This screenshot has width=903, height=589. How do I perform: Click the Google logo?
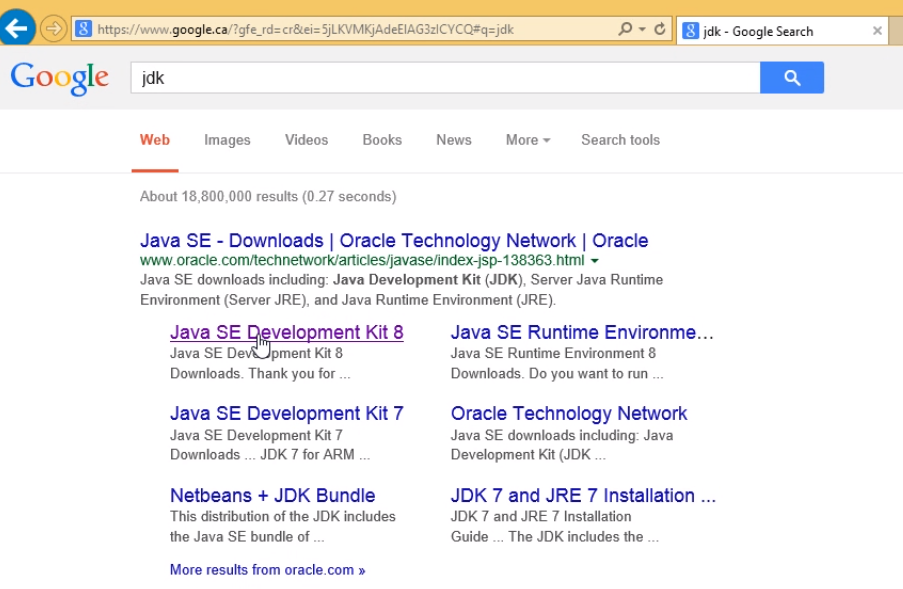(59, 78)
